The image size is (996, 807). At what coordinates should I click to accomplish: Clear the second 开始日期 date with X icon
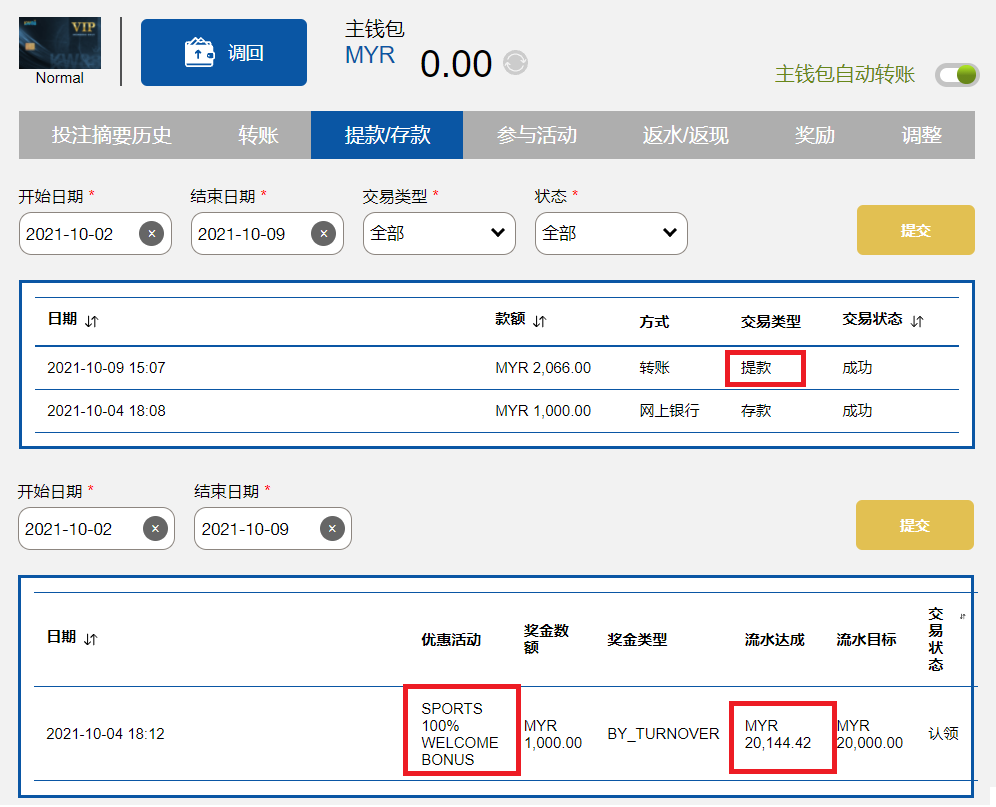tap(154, 529)
